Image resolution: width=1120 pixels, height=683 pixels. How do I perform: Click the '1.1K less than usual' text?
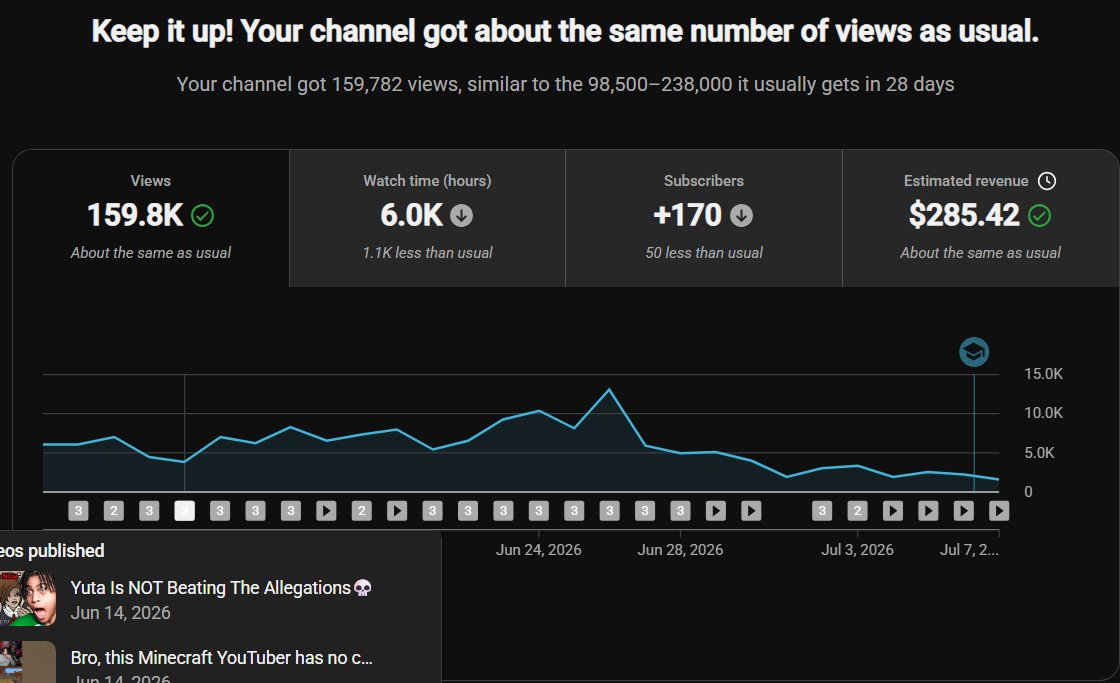(427, 253)
